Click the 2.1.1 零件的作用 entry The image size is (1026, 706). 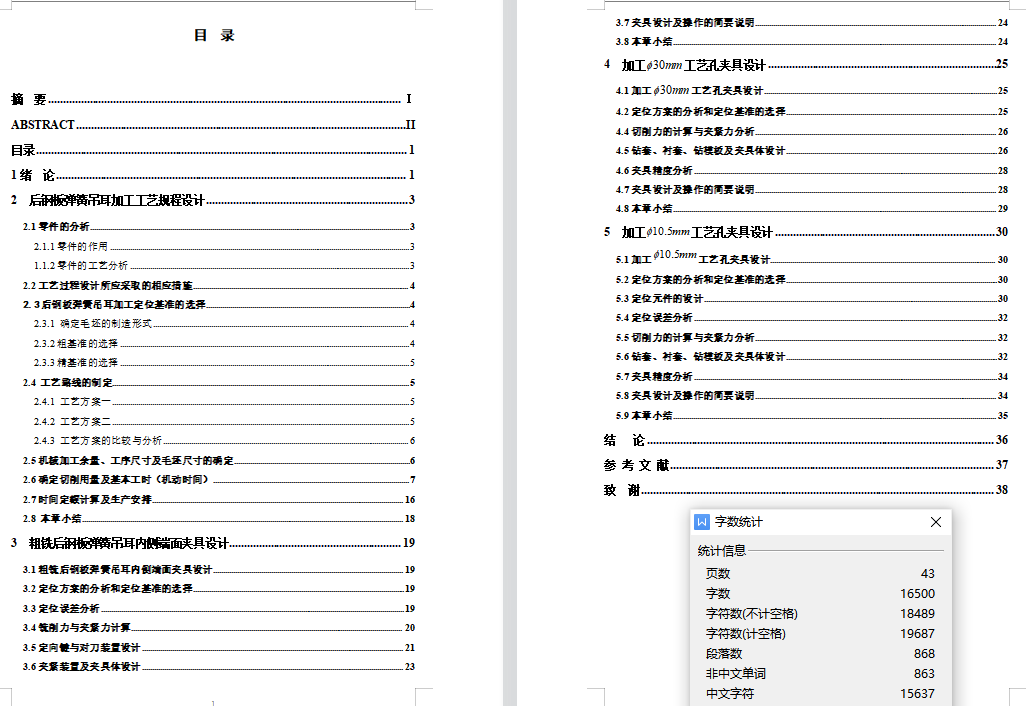tap(224, 246)
